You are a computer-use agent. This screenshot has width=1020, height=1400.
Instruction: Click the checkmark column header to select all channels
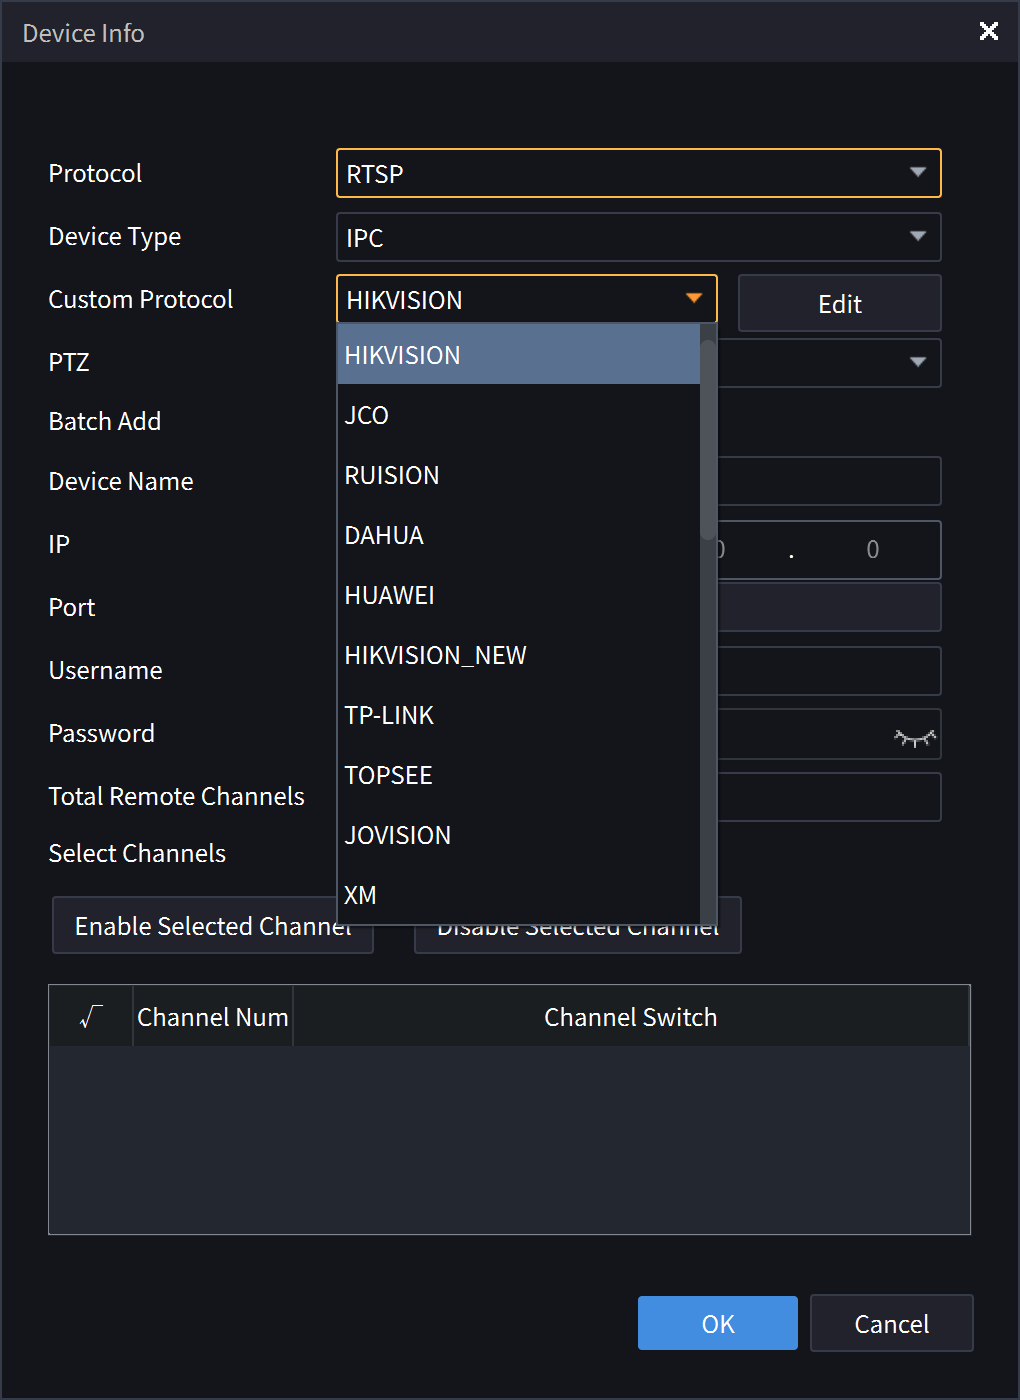pyautogui.click(x=90, y=1016)
